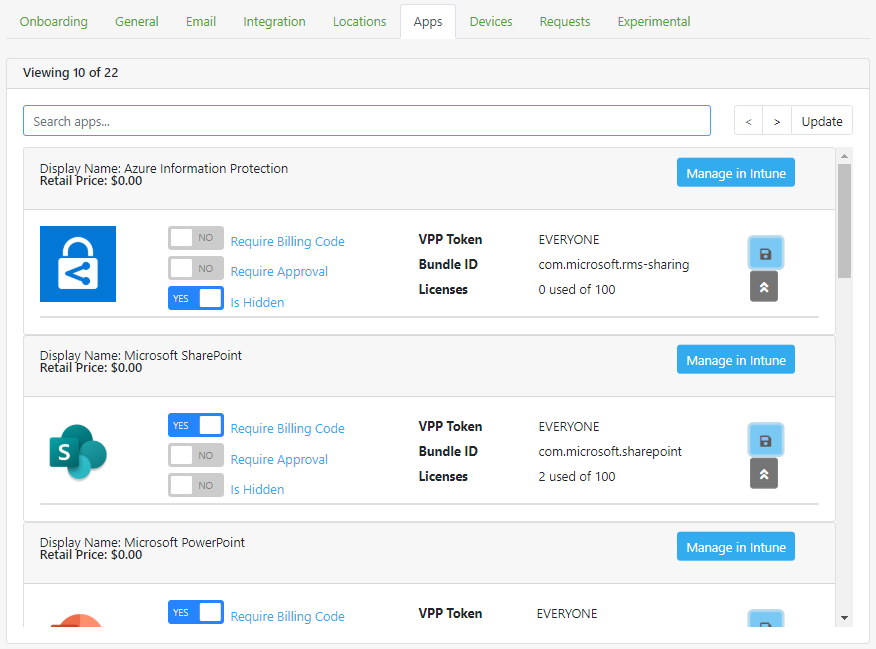Click the scrollbar down arrow
This screenshot has width=876, height=649.
pyautogui.click(x=844, y=618)
